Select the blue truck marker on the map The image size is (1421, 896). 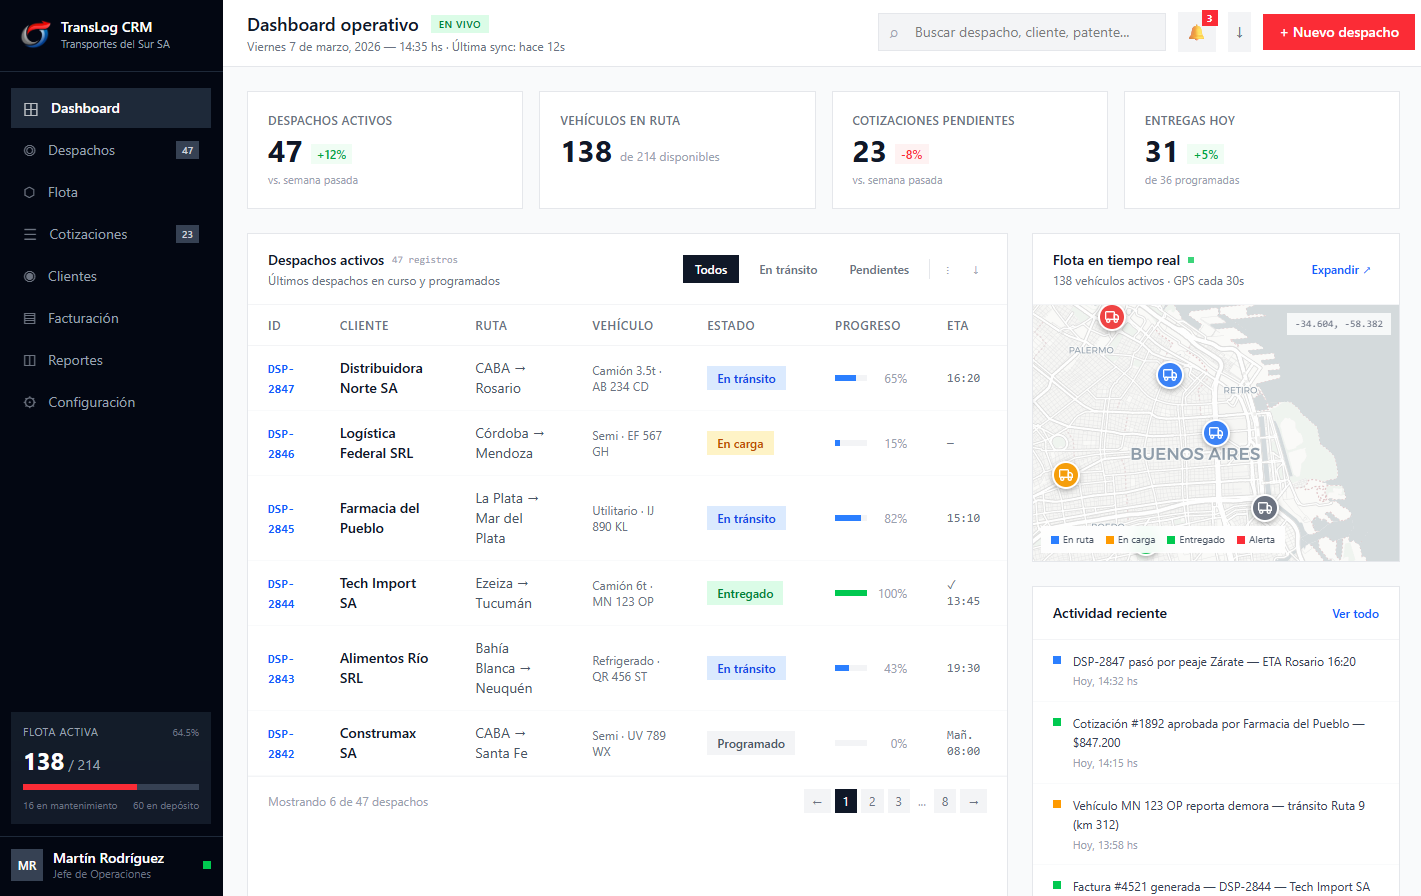[1170, 376]
